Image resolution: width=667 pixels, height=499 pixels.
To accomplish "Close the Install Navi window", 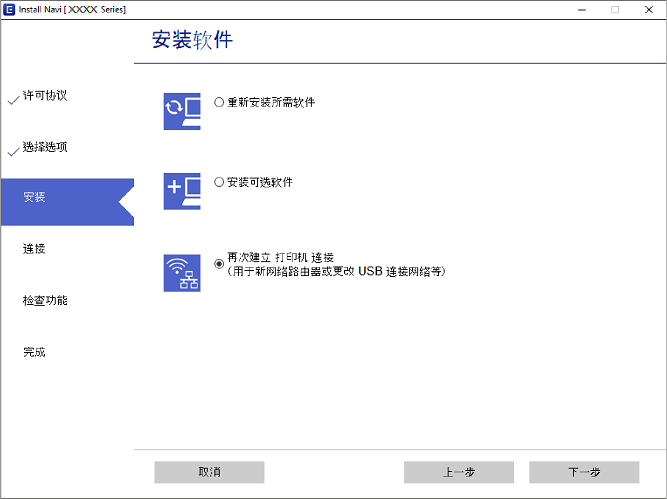I will [x=648, y=9].
